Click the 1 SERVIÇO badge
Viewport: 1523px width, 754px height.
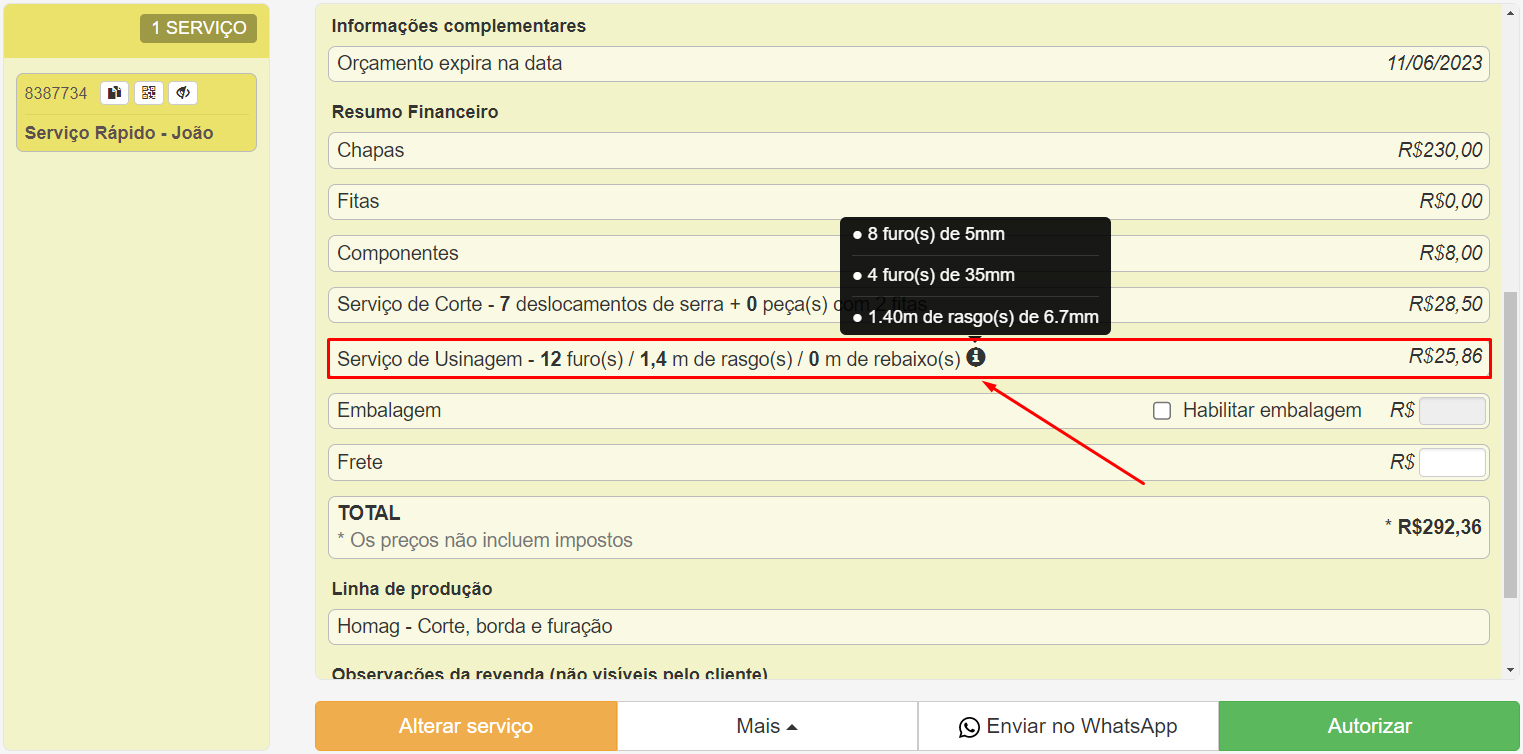[198, 28]
